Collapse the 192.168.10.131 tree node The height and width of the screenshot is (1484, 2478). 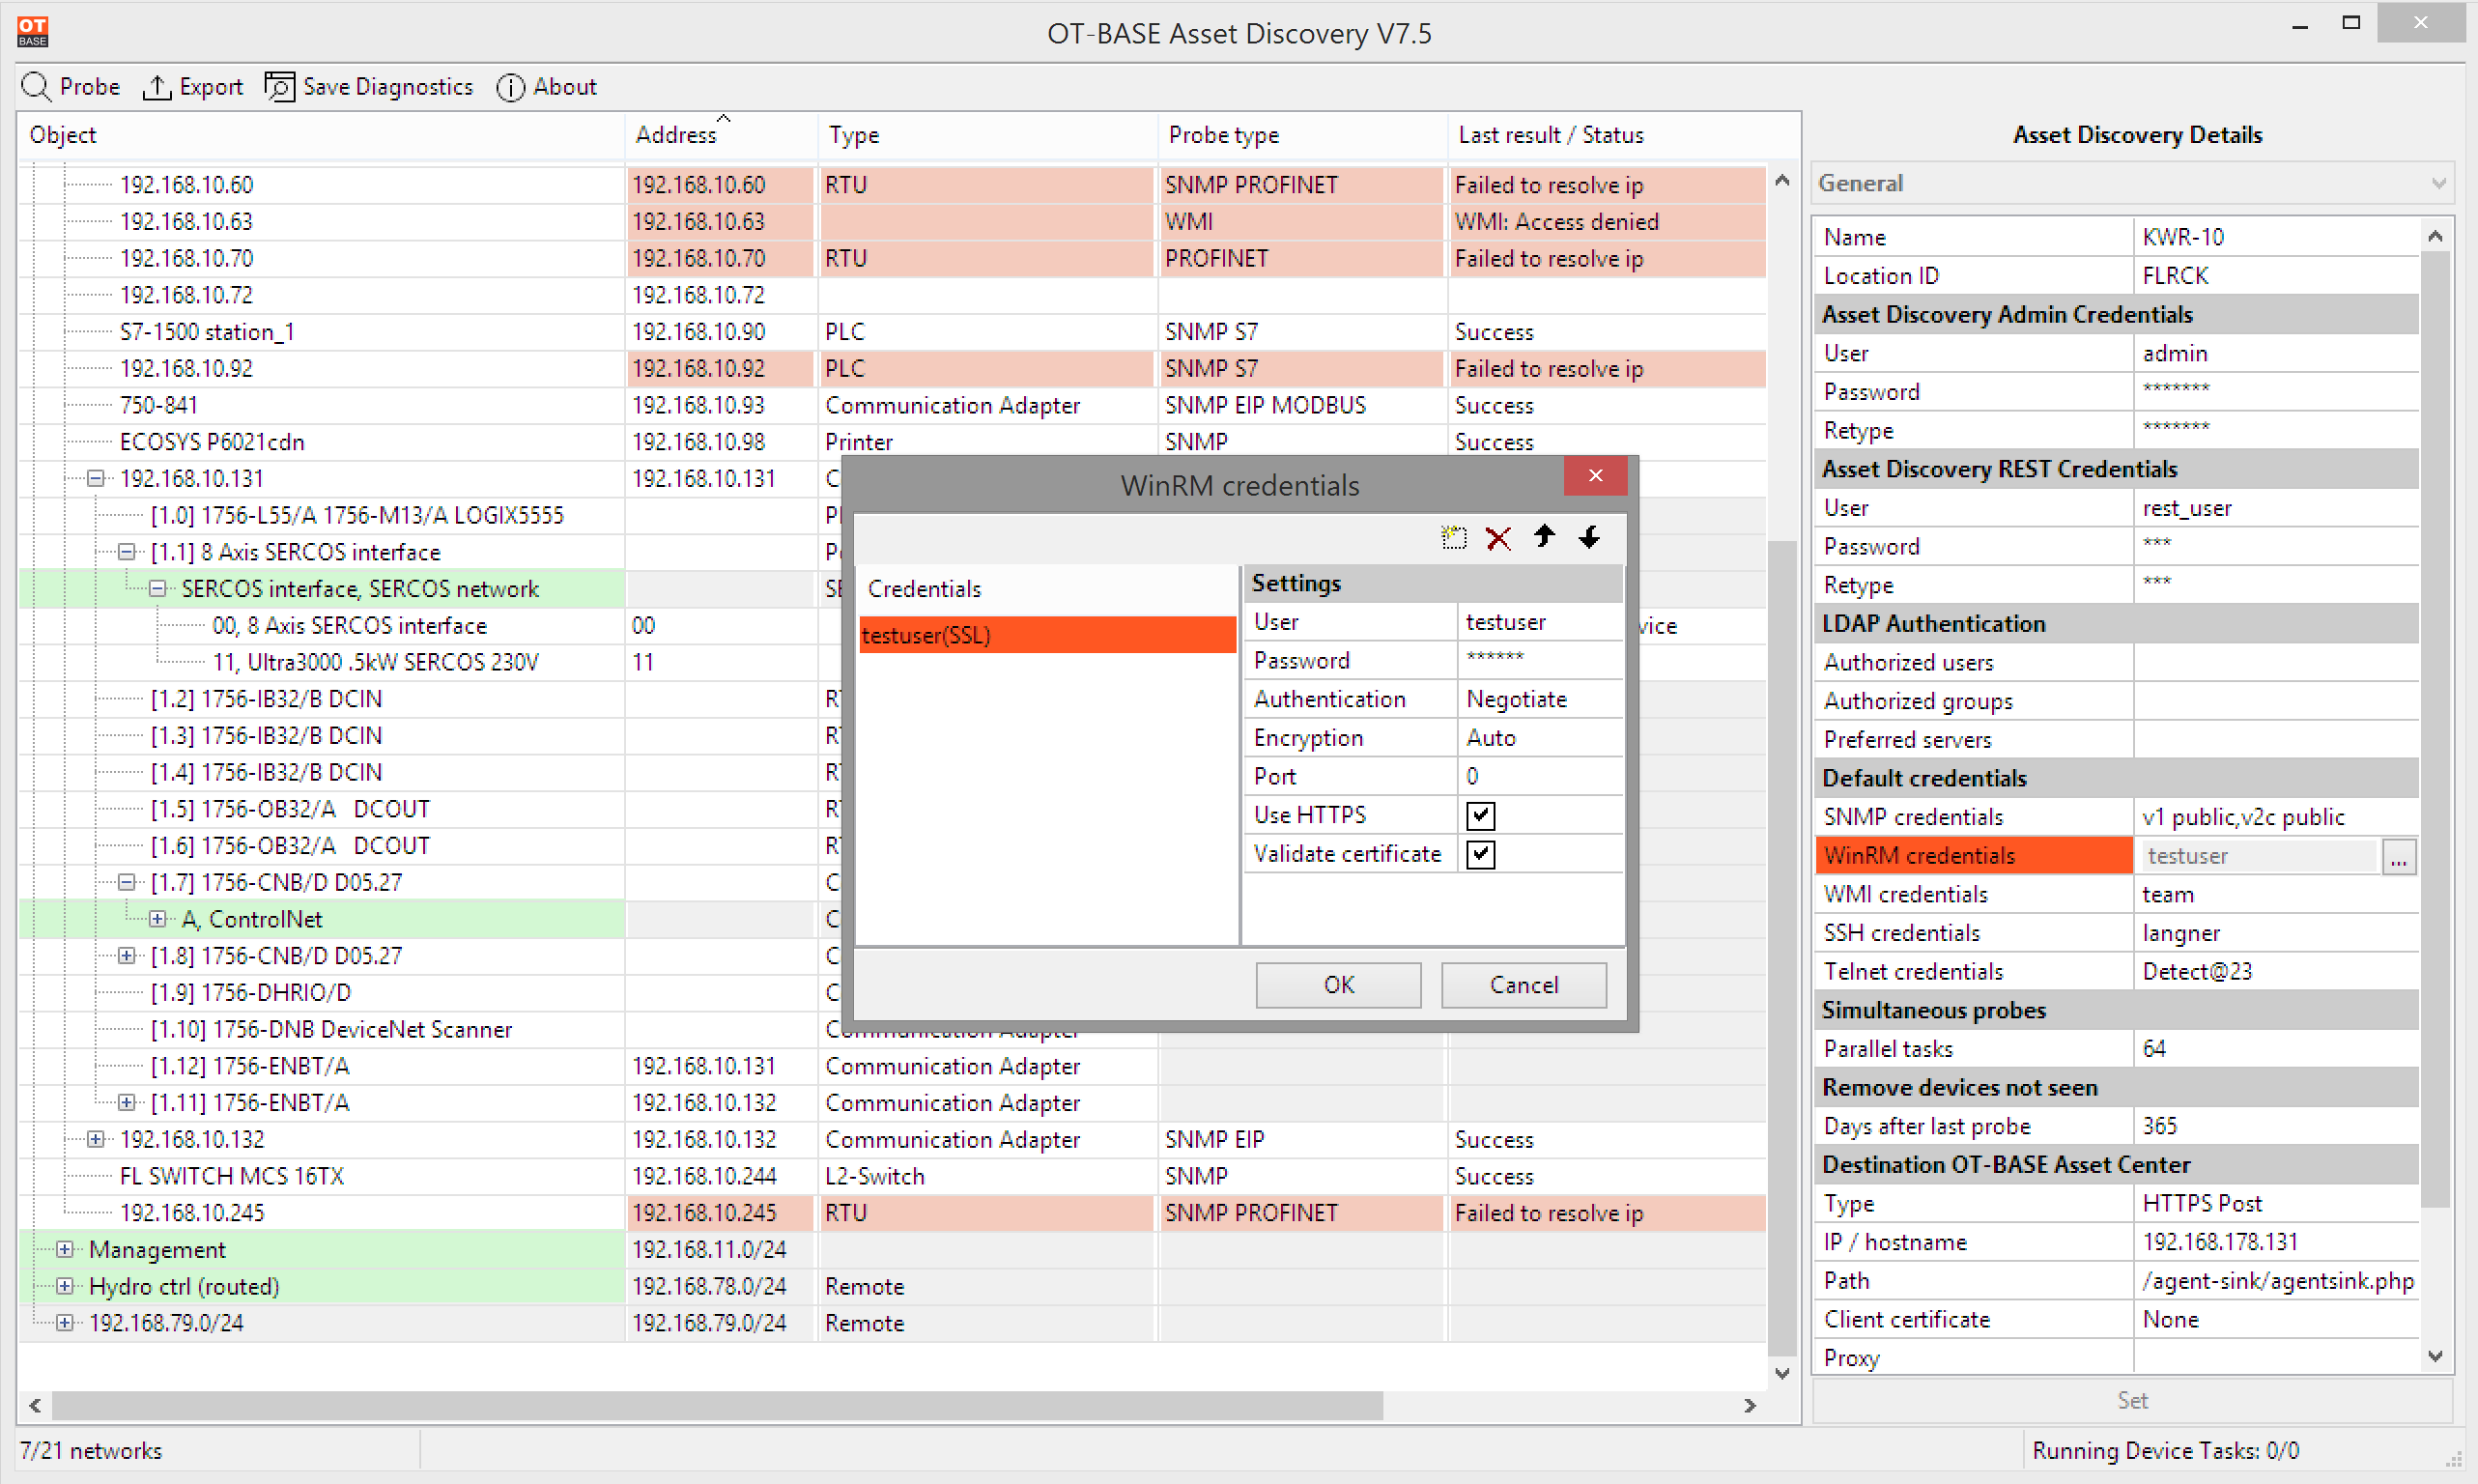(96, 478)
